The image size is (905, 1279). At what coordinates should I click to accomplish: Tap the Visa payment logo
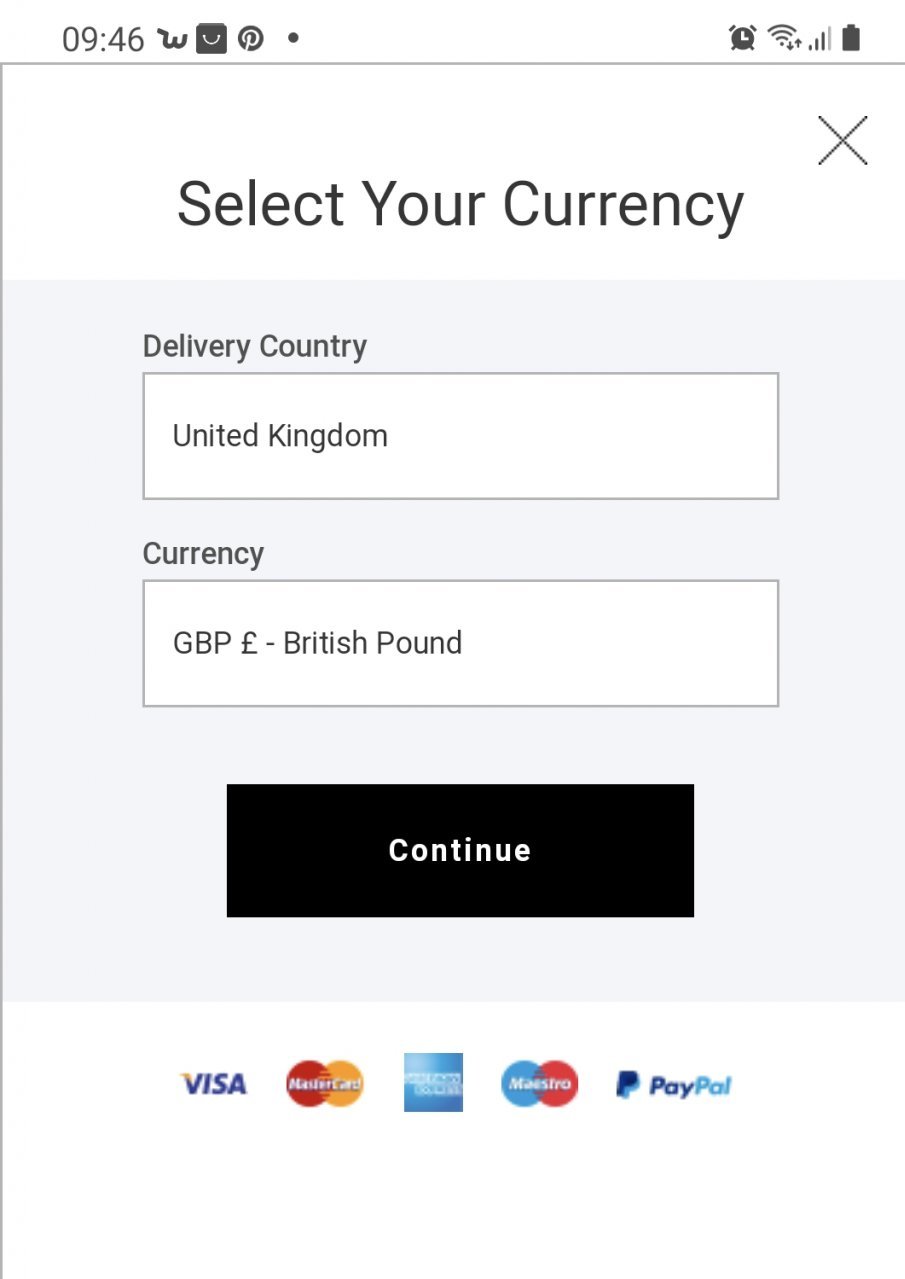pos(213,1084)
